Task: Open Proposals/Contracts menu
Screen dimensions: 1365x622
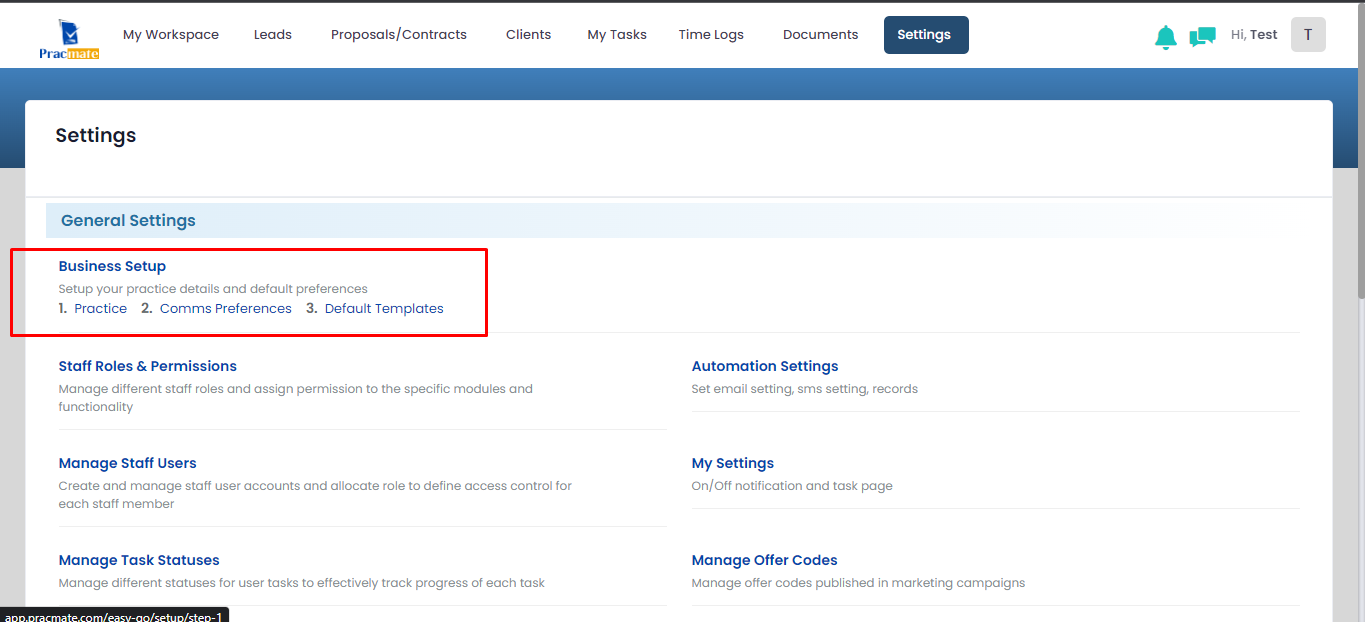Action: coord(399,34)
